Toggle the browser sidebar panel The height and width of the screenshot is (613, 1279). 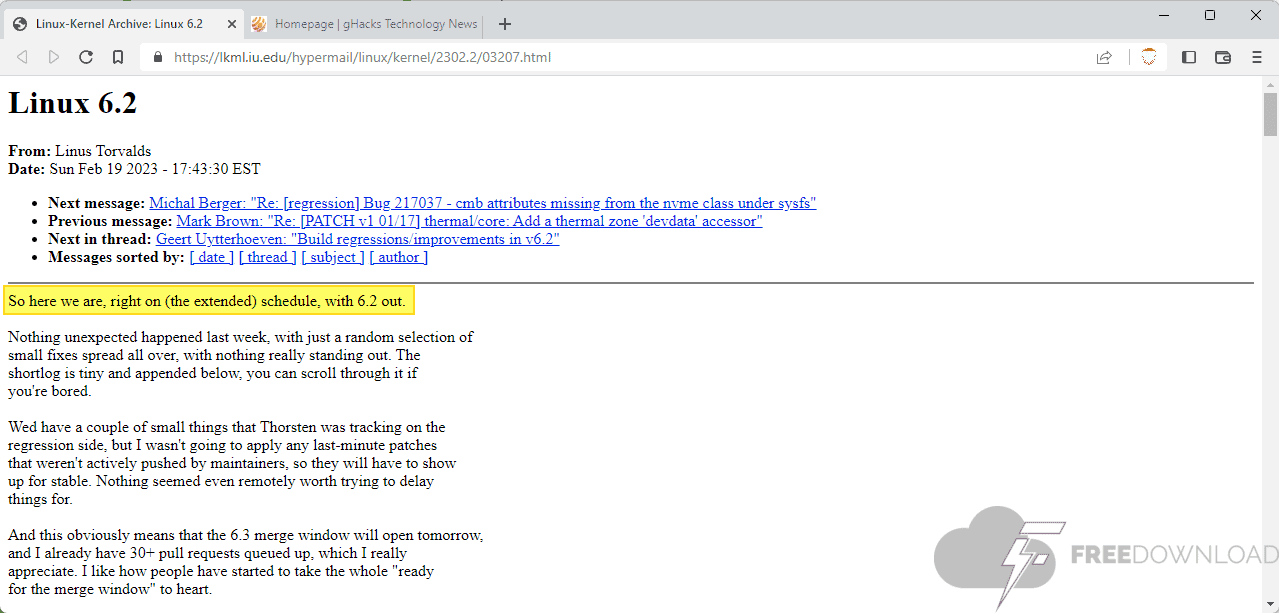click(x=1189, y=57)
